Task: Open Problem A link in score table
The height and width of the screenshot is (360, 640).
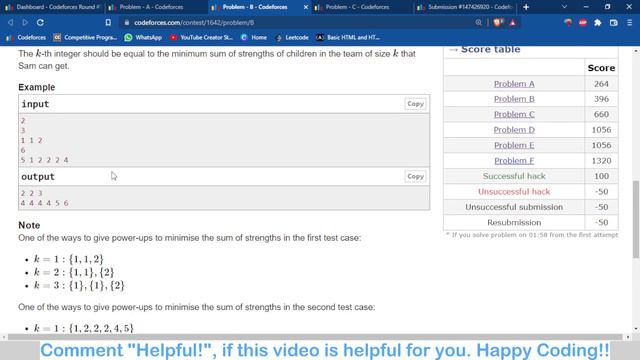Action: pyautogui.click(x=514, y=84)
